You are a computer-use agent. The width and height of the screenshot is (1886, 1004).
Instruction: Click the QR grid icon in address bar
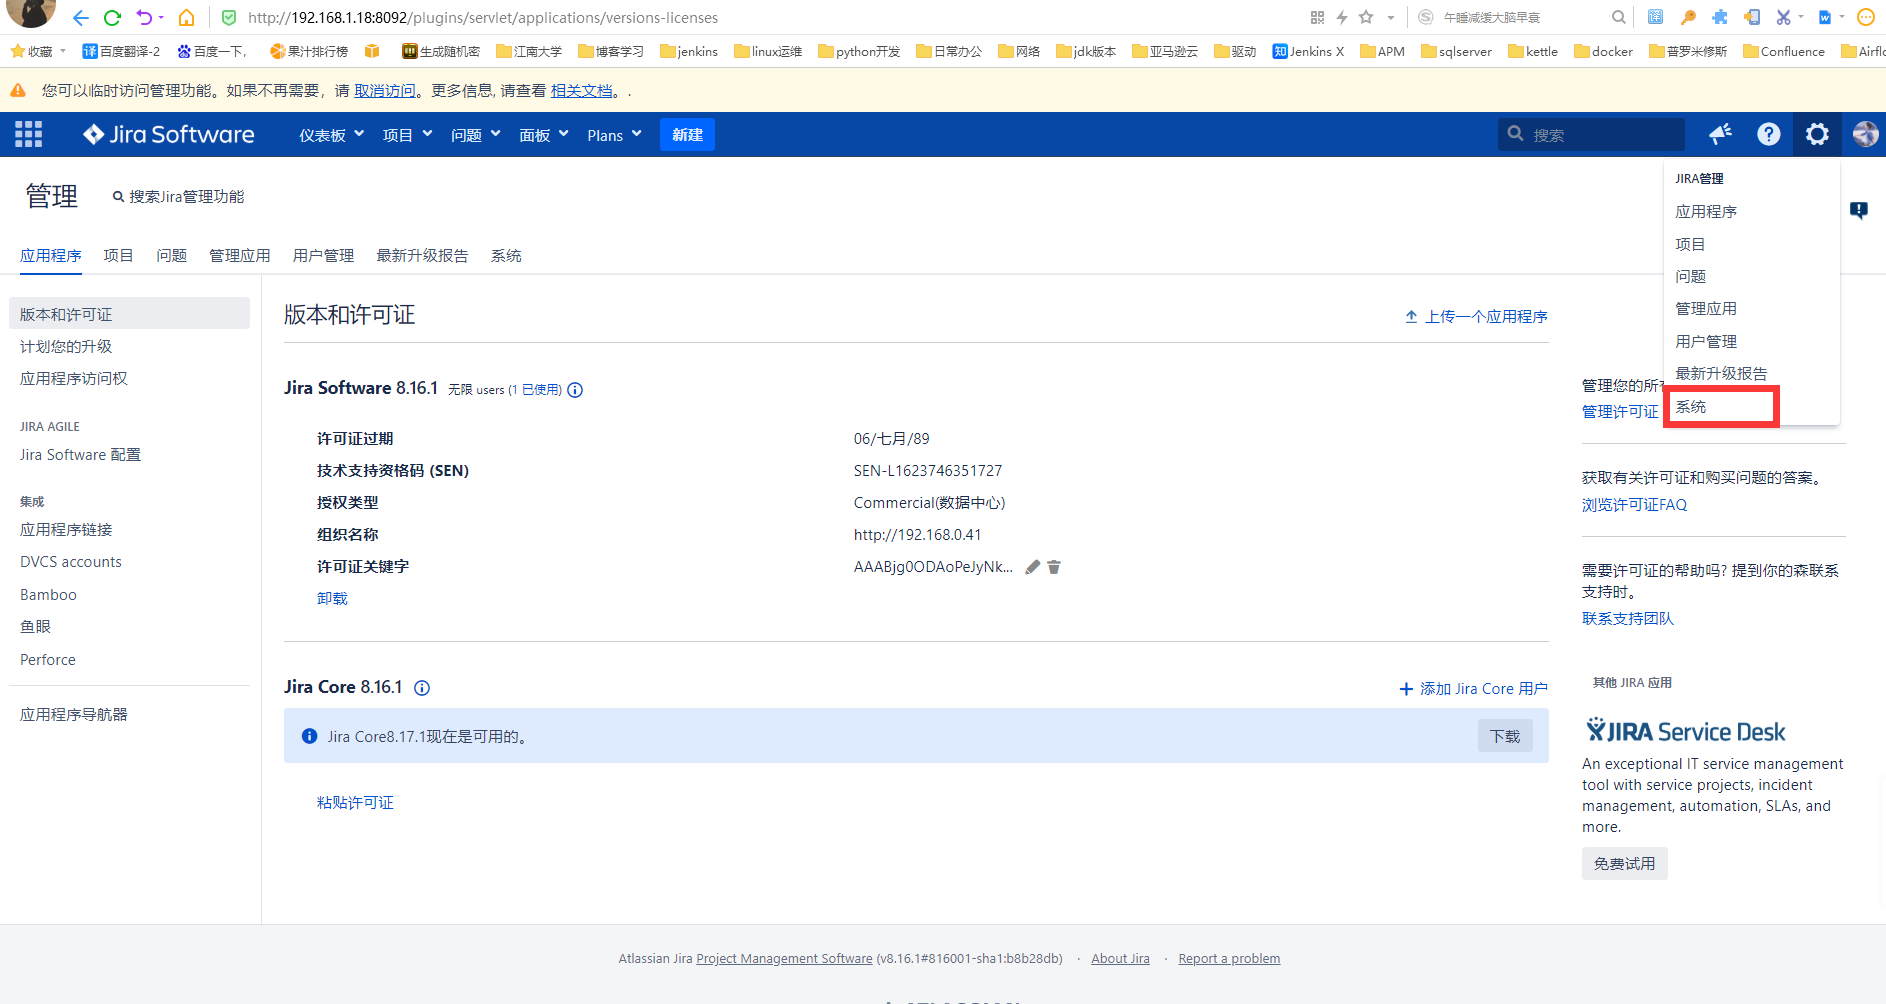pos(1317,17)
